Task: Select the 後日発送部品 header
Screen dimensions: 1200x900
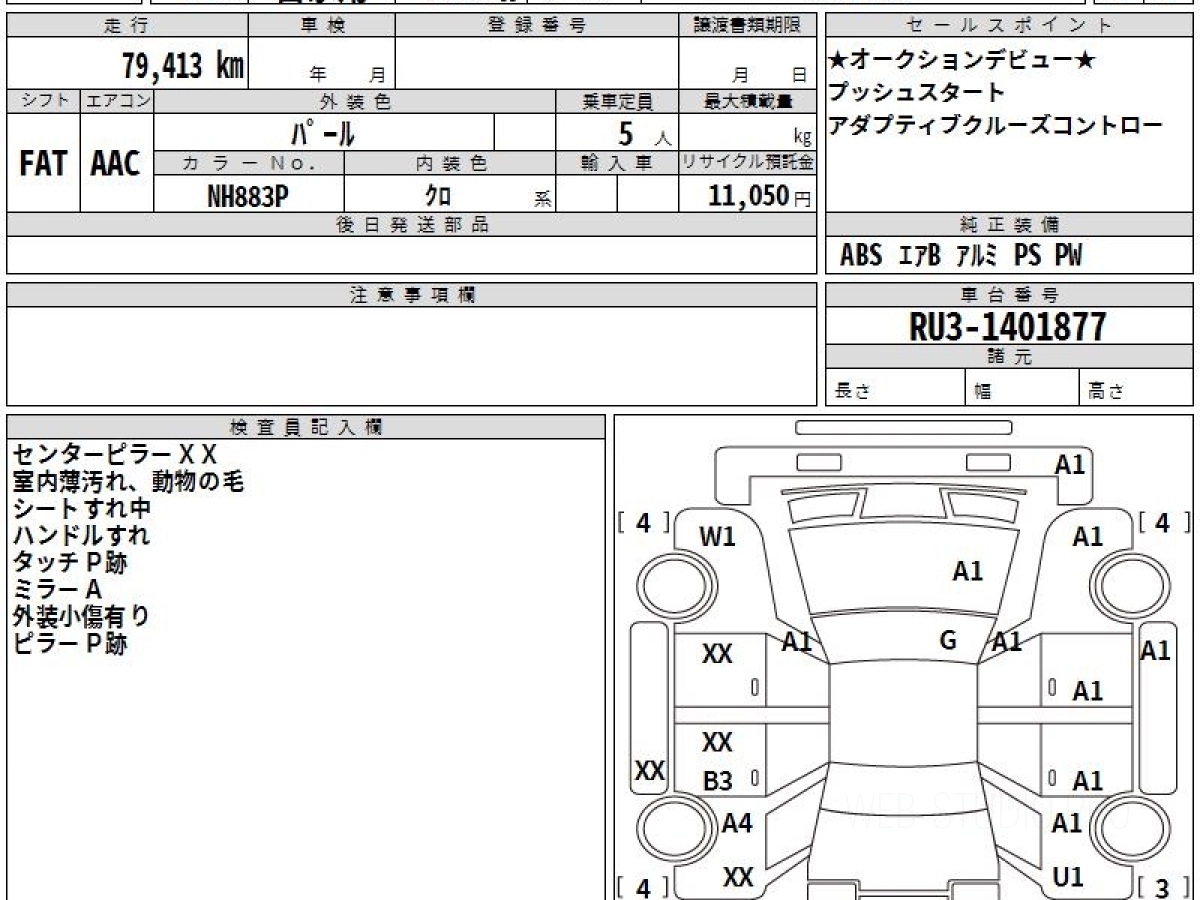Action: [411, 225]
